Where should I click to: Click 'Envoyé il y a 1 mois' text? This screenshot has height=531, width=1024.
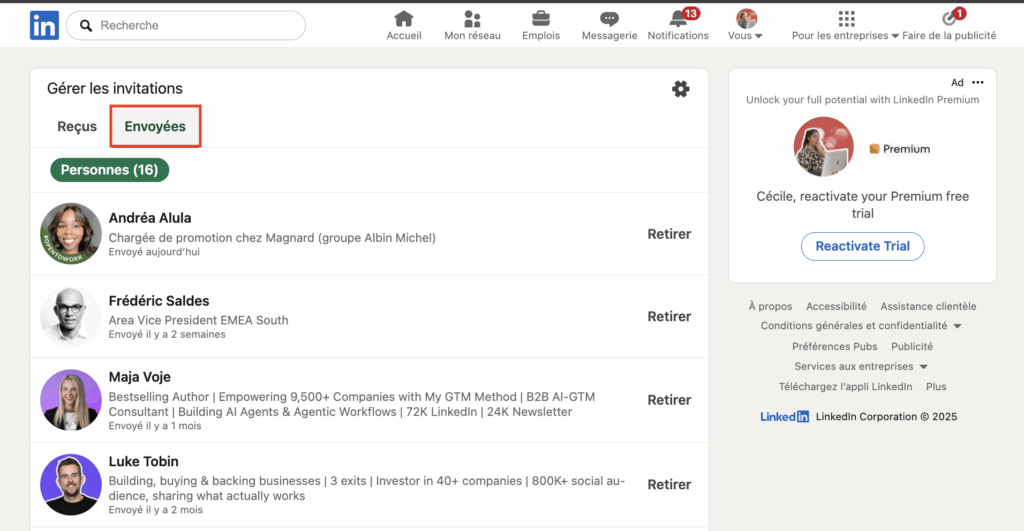click(x=155, y=426)
